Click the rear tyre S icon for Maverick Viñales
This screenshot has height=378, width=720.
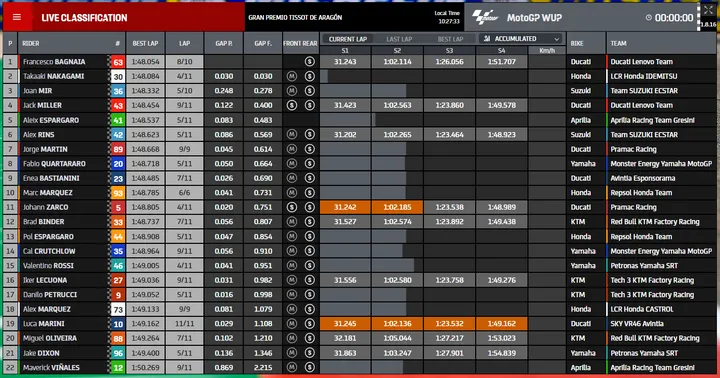[x=309, y=367]
